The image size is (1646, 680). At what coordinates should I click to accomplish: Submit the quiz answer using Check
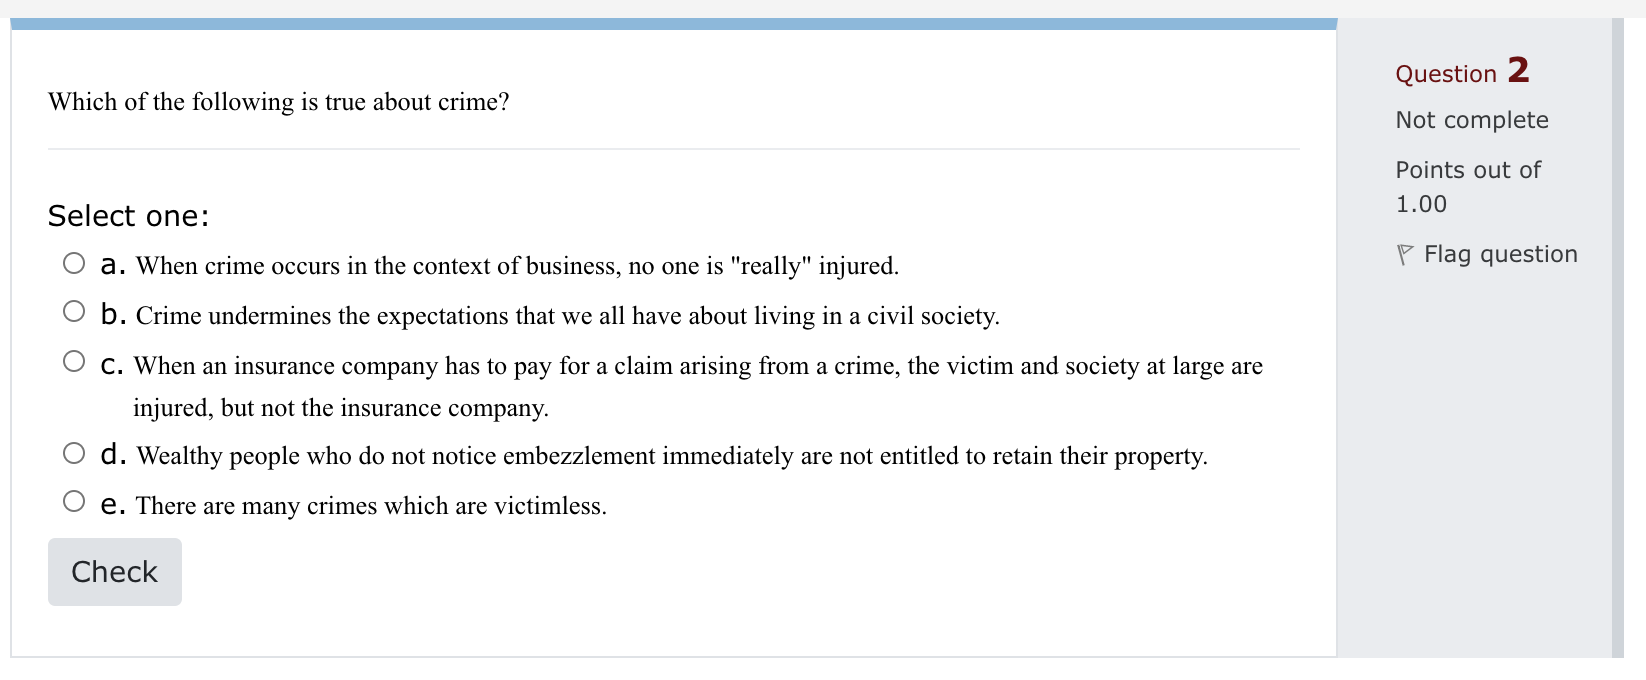pyautogui.click(x=114, y=571)
